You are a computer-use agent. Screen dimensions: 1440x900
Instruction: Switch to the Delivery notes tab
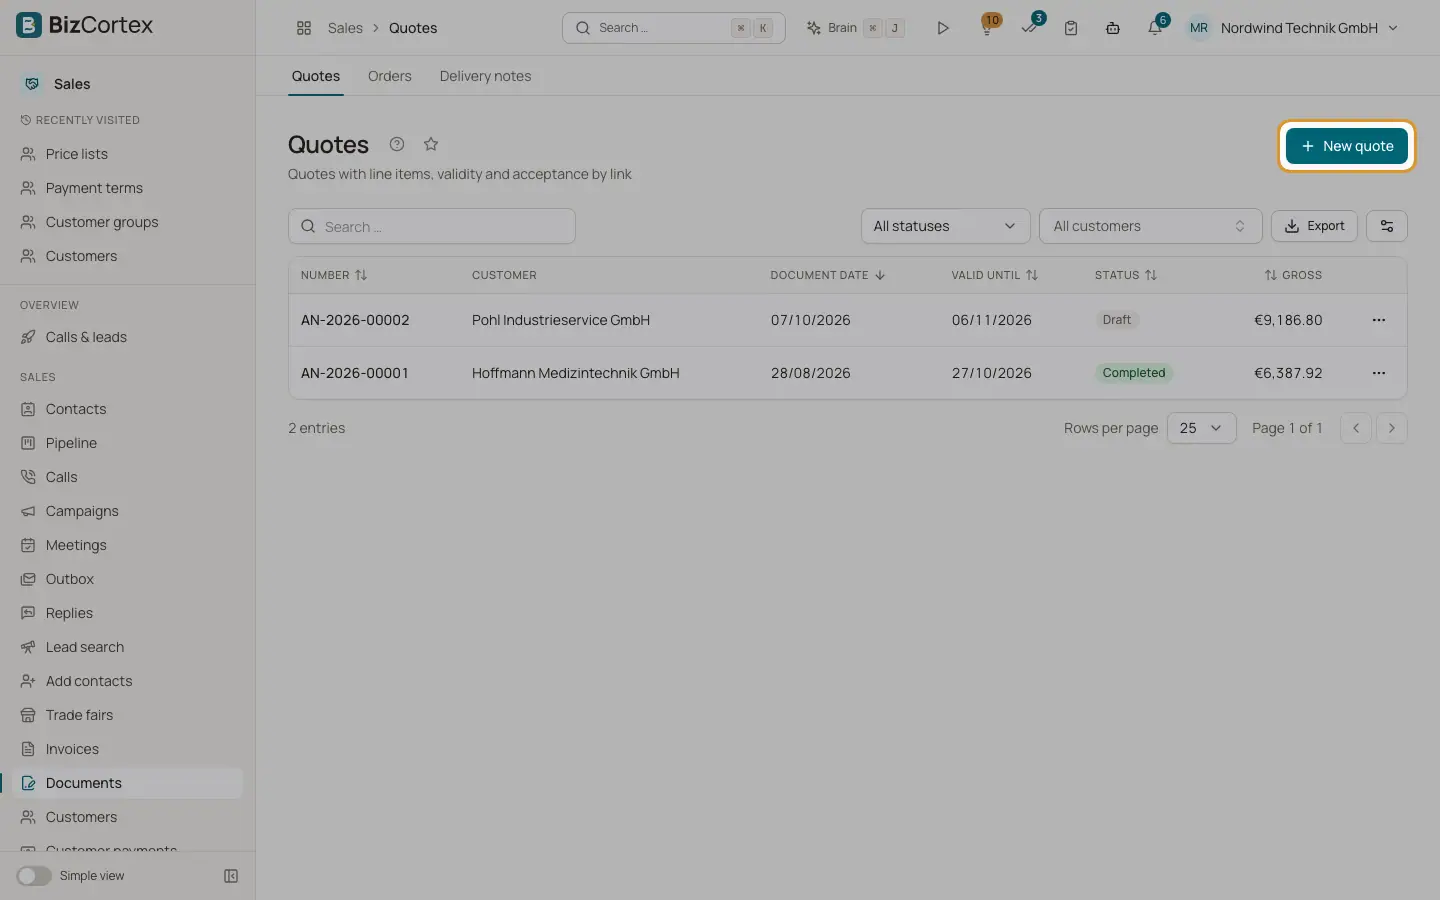pos(485,76)
